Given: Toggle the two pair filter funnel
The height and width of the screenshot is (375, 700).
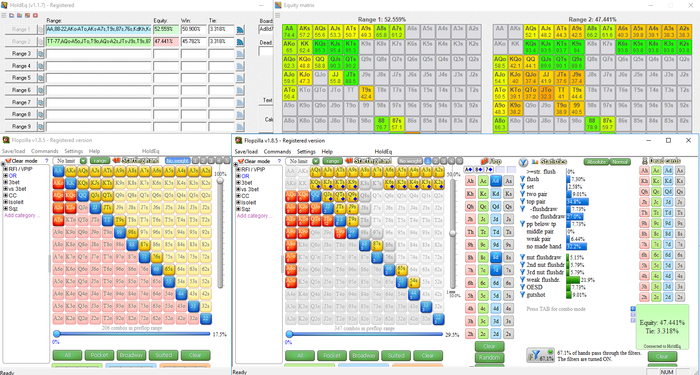Looking at the screenshot, I should 523,194.
